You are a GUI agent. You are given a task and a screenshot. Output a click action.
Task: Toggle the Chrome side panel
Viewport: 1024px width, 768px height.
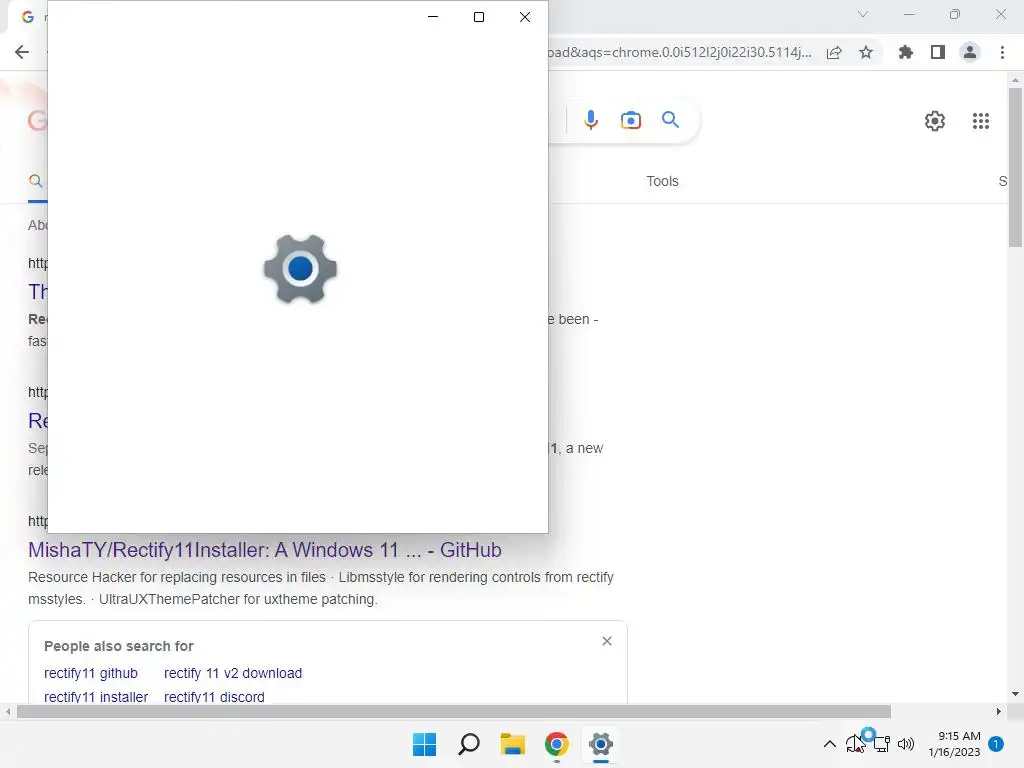938,52
